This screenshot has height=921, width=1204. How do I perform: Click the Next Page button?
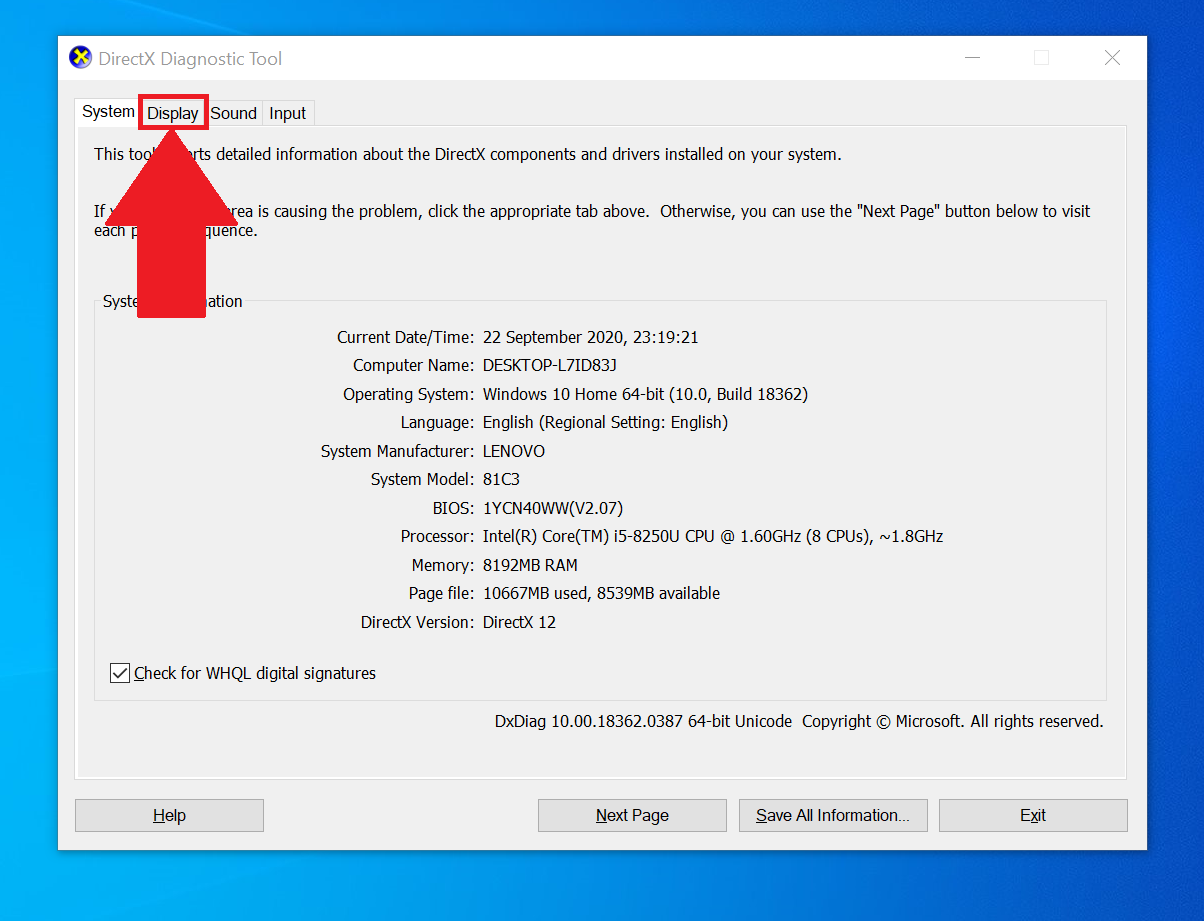click(631, 815)
